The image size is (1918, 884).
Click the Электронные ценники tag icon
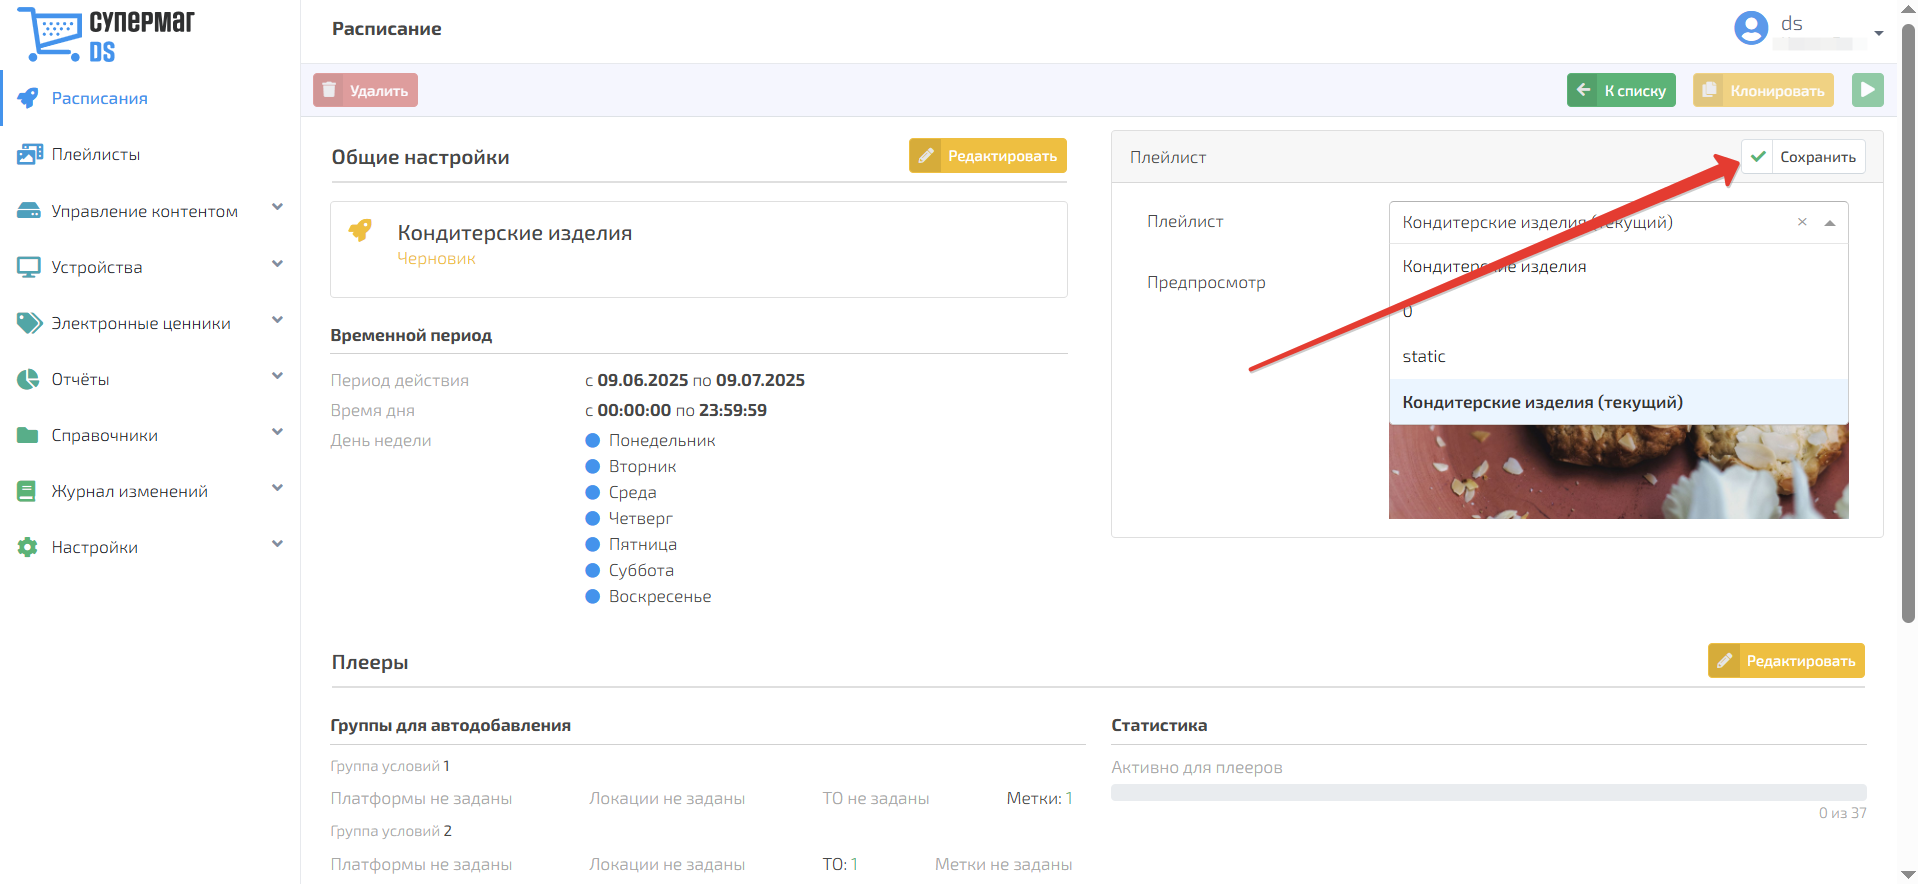tap(29, 323)
